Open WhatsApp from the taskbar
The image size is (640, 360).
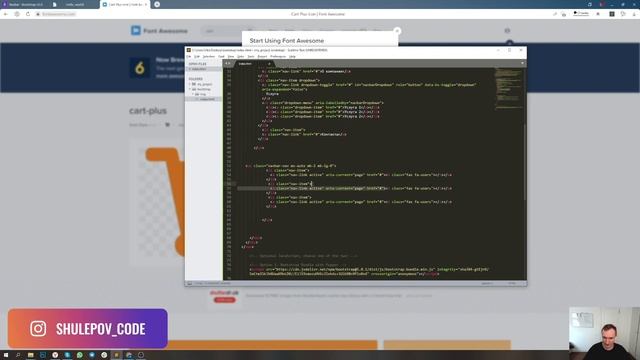80,355
